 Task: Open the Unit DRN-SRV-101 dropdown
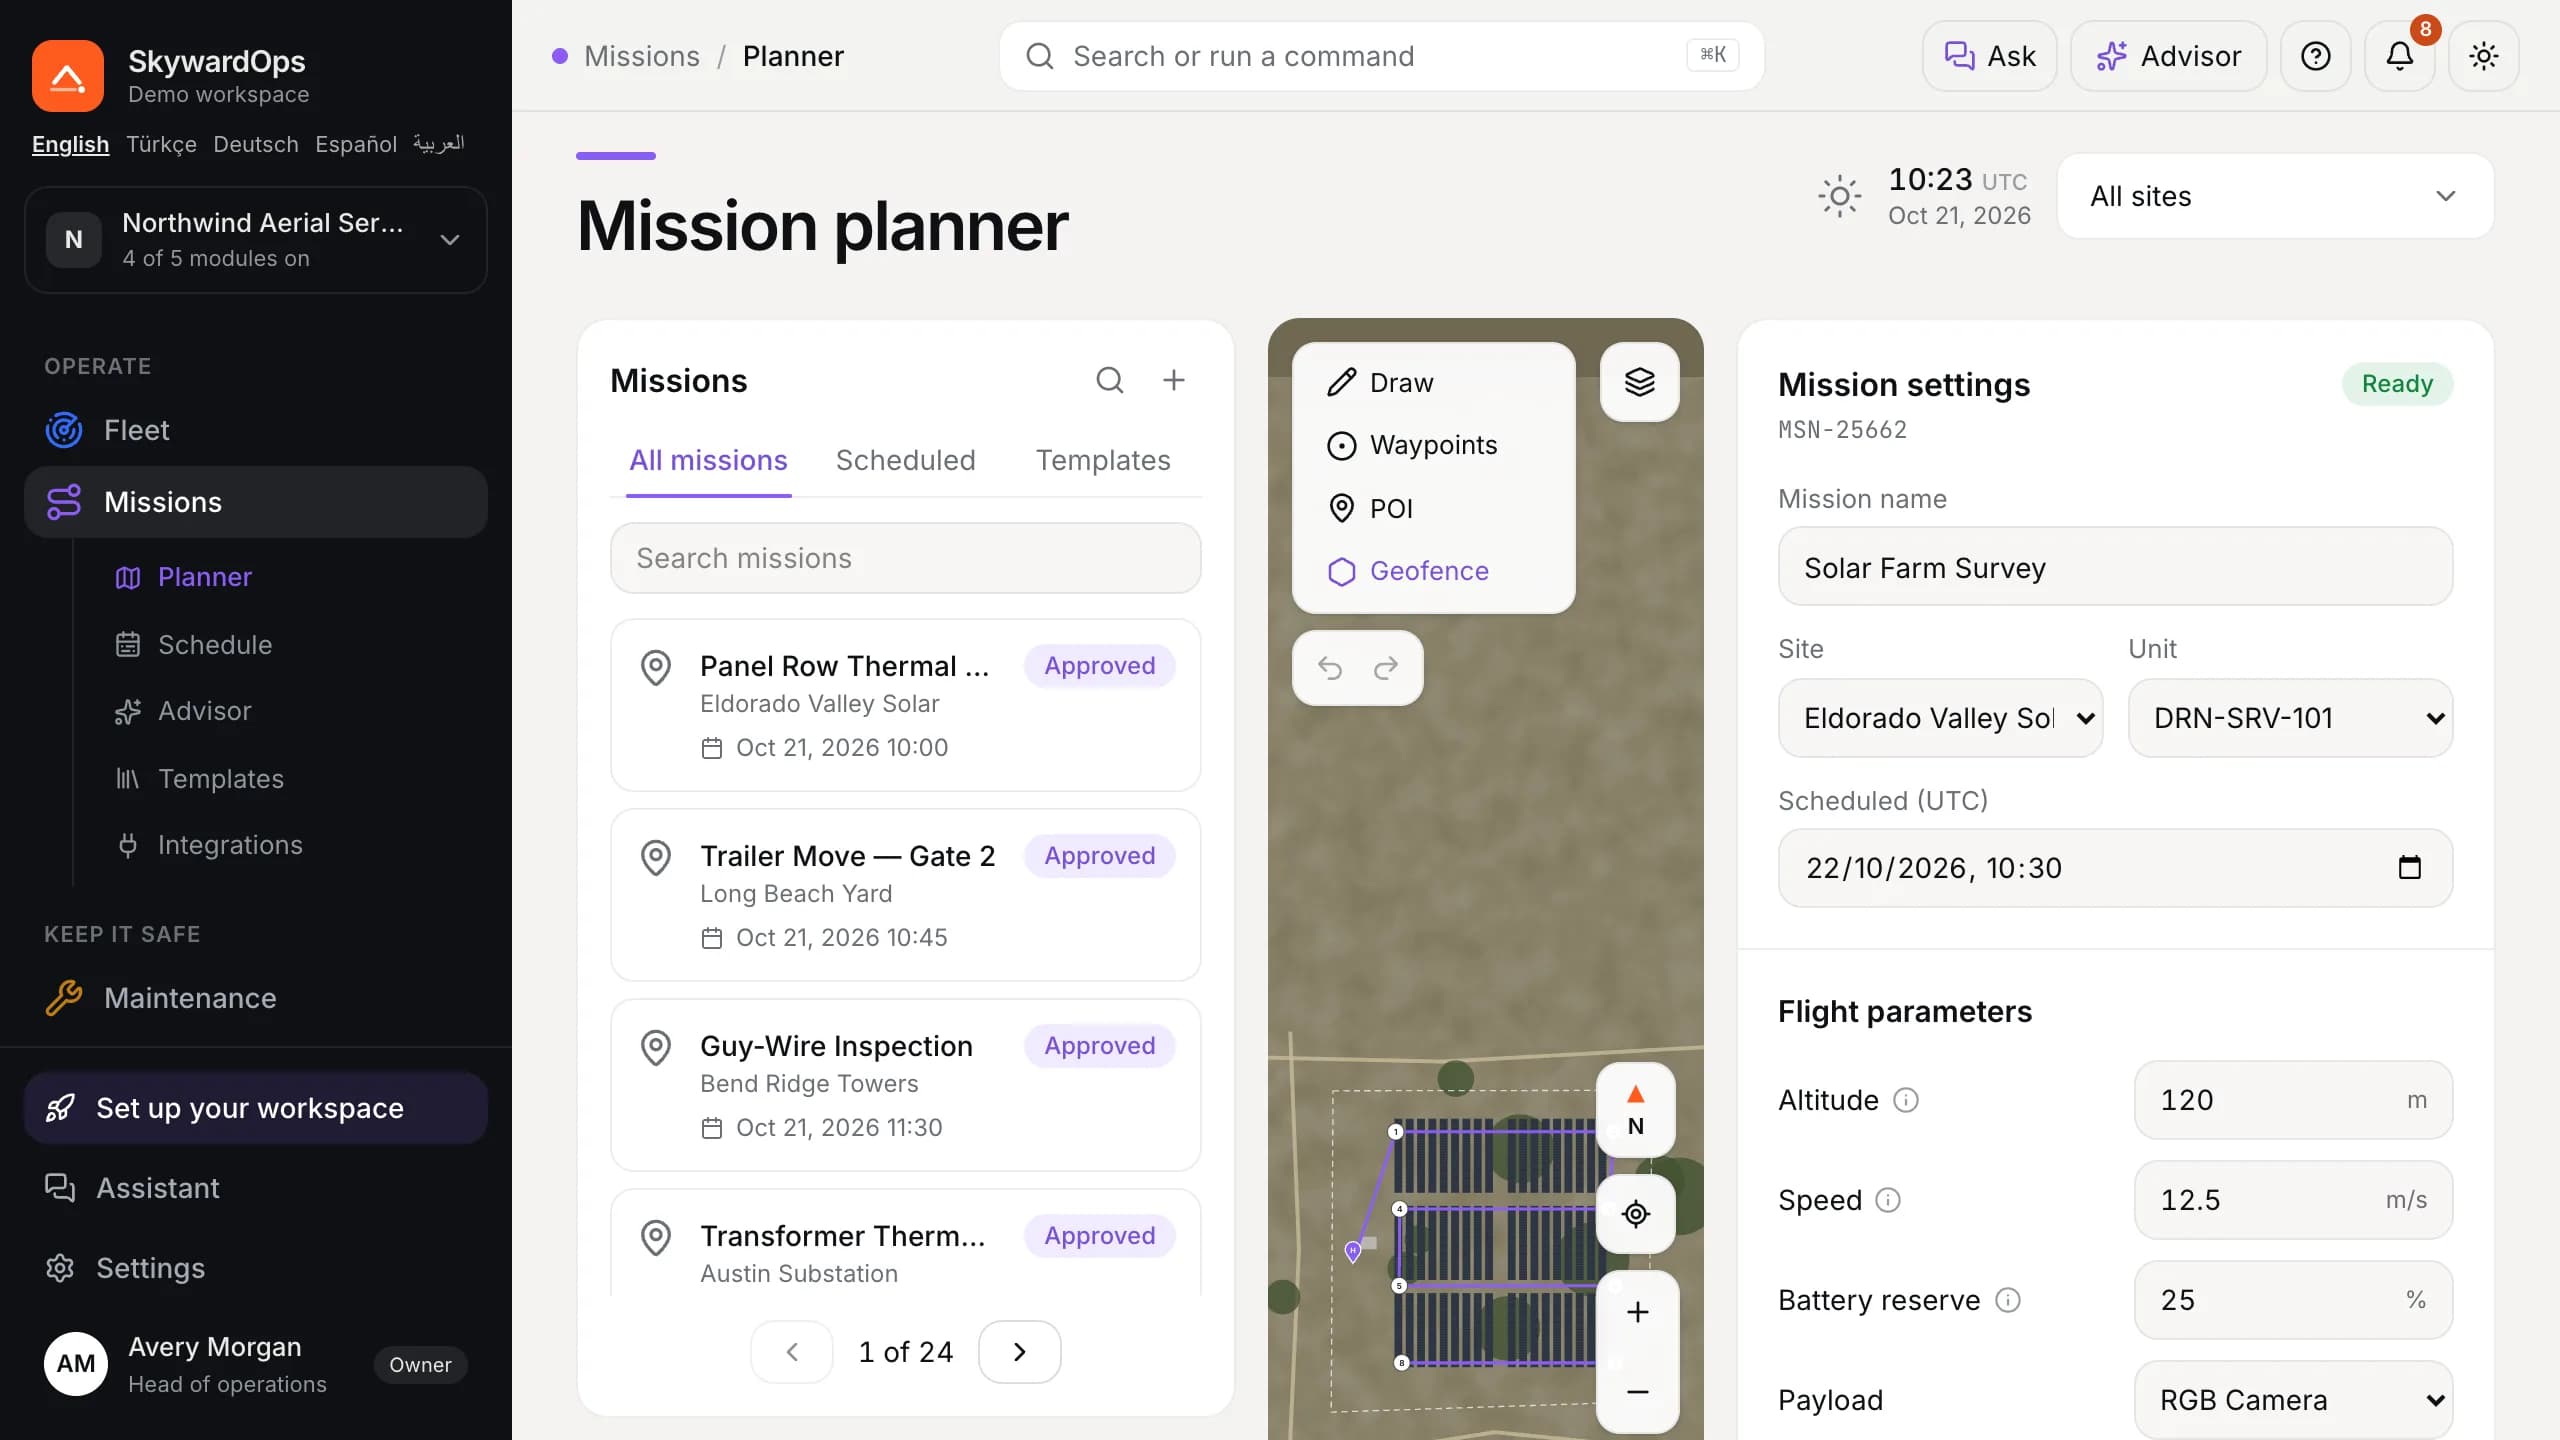click(x=2290, y=718)
